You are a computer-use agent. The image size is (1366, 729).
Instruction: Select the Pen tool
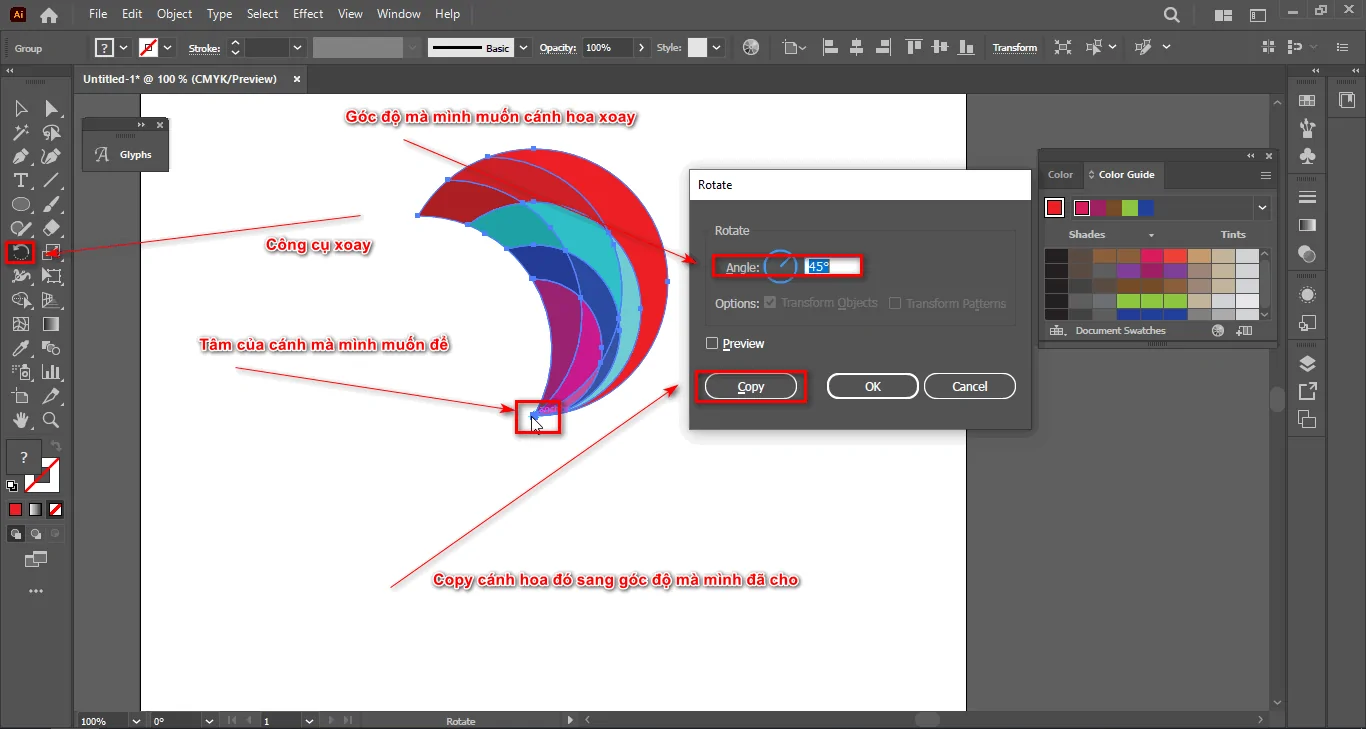[20, 156]
